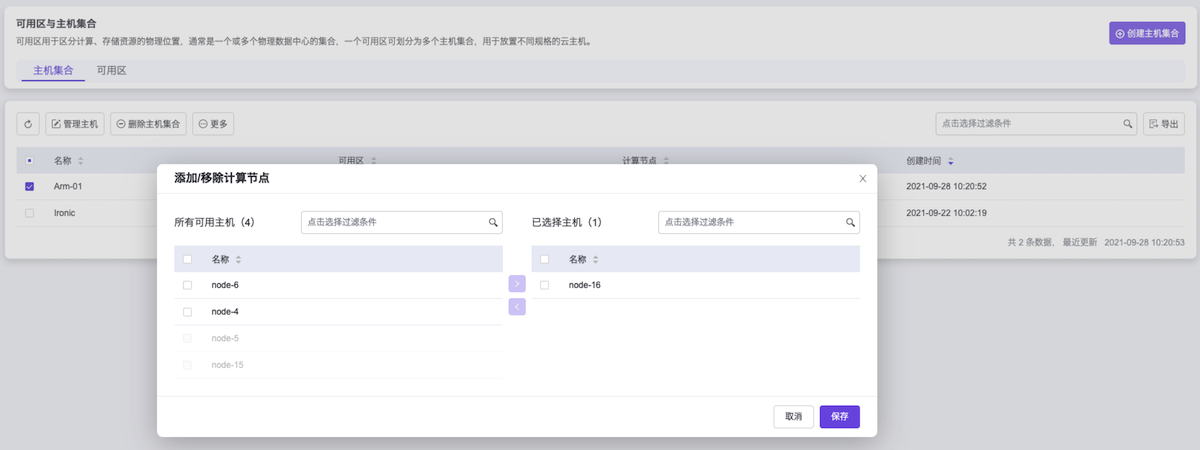The width and height of the screenshot is (1200, 450).
Task: Switch to the 可用区 tab
Action: click(111, 71)
